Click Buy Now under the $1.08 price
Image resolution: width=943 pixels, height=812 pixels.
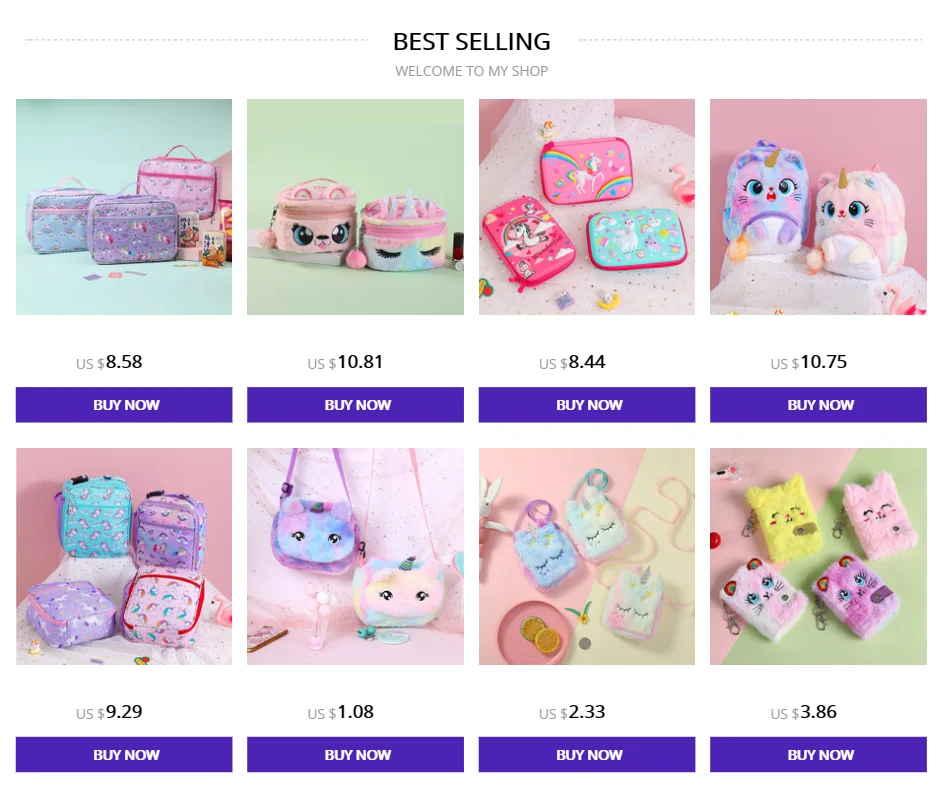click(355, 754)
